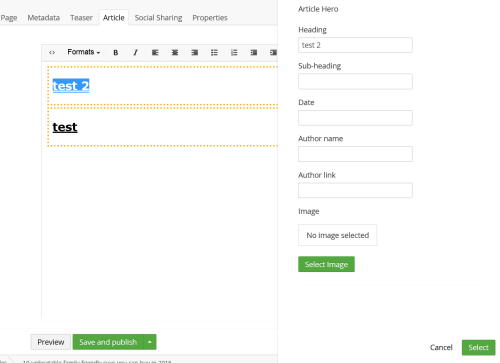Align text right
Image resolution: width=500 pixels, height=363 pixels.
pos(195,52)
